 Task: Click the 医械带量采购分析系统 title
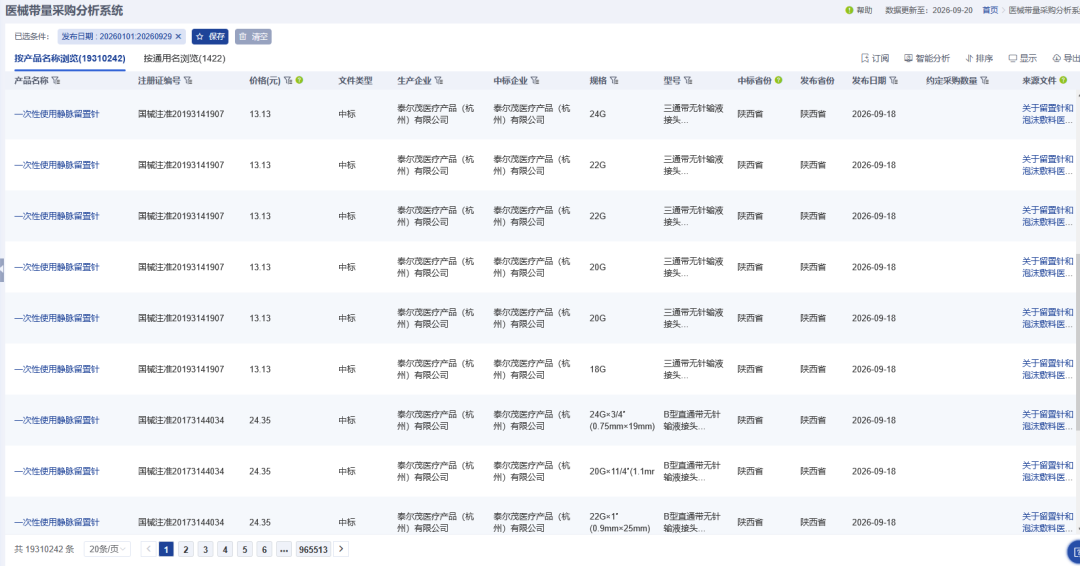65,10
